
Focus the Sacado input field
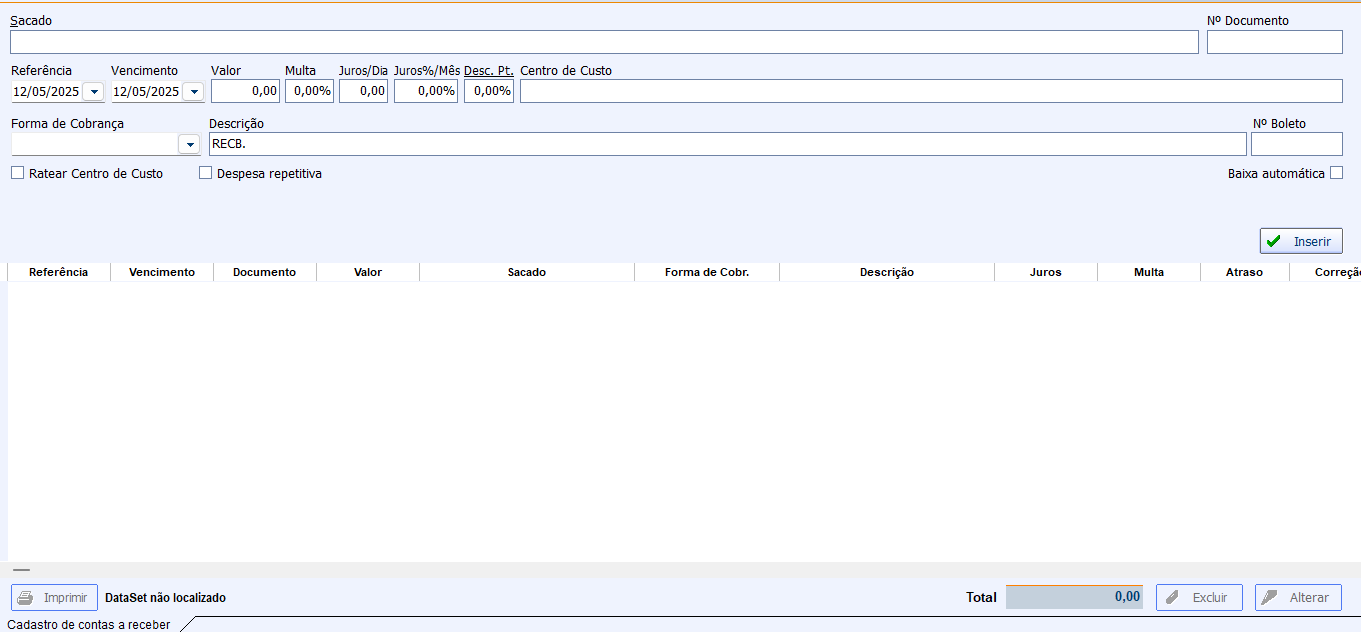point(604,42)
